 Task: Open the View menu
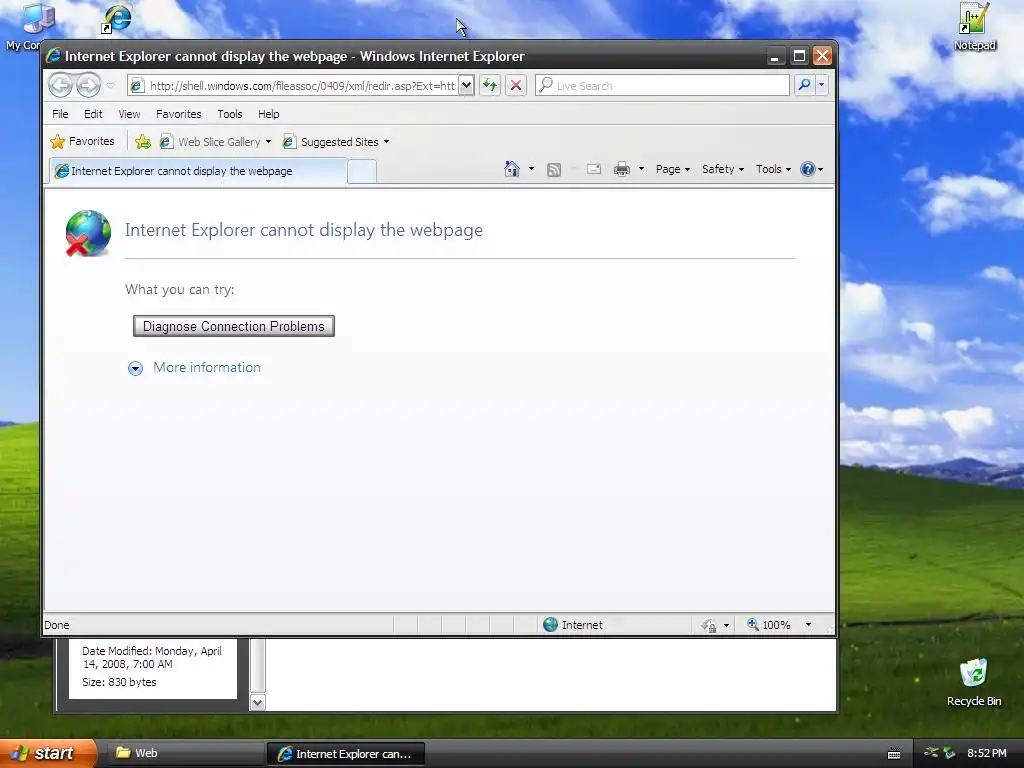coord(129,114)
